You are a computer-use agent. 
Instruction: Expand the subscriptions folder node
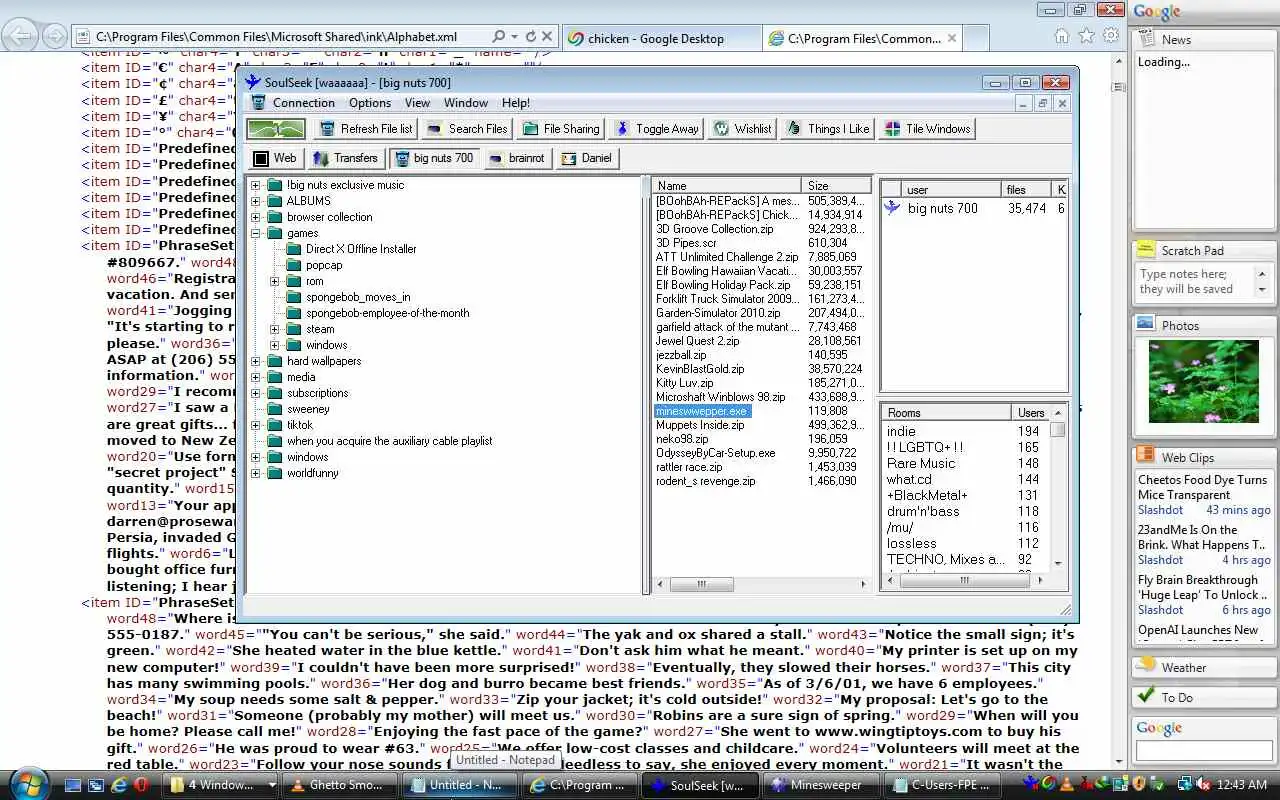255,393
